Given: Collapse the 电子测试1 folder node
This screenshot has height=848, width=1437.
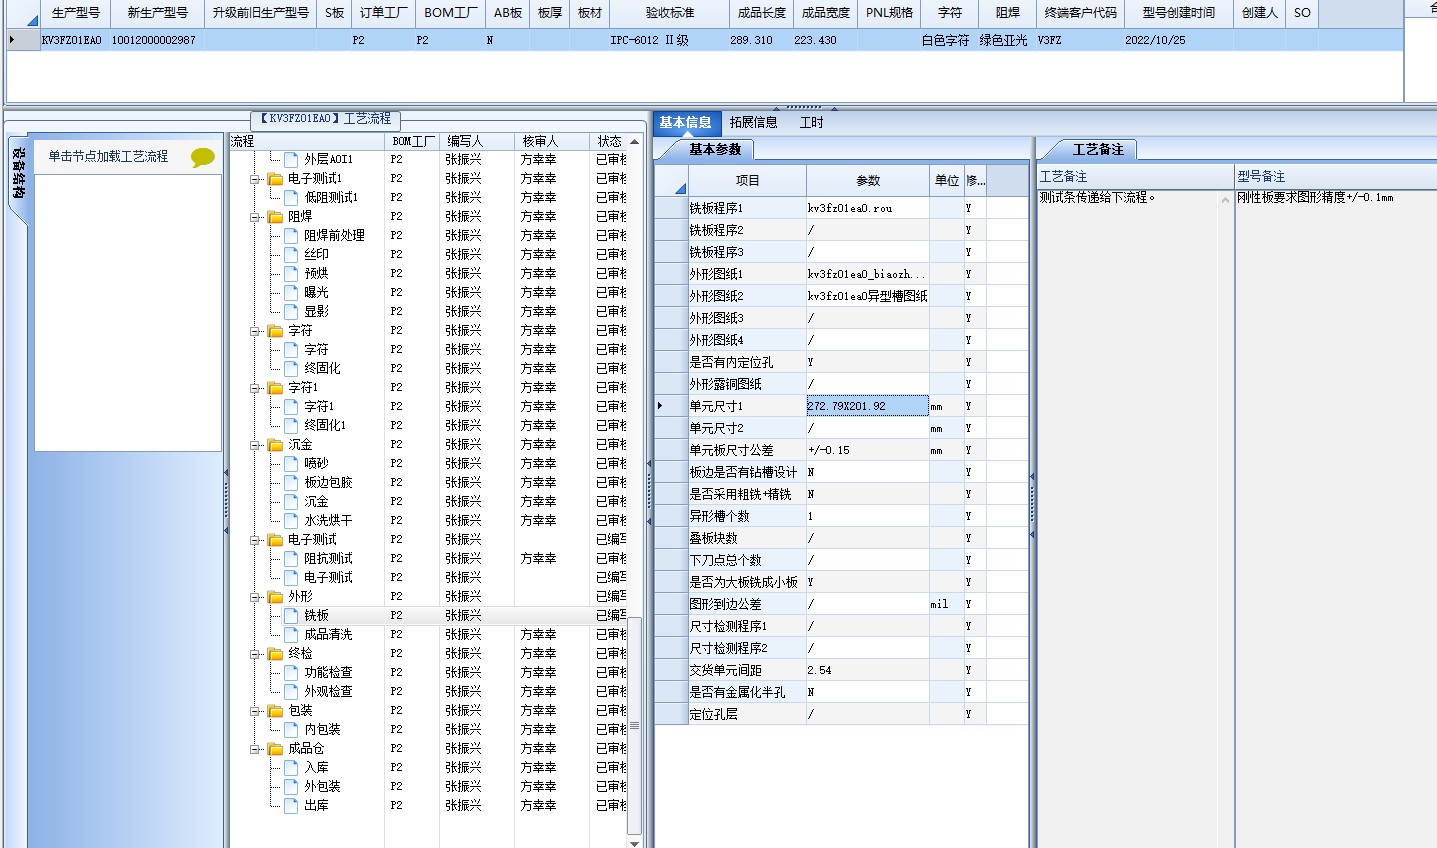Looking at the screenshot, I should coord(256,179).
